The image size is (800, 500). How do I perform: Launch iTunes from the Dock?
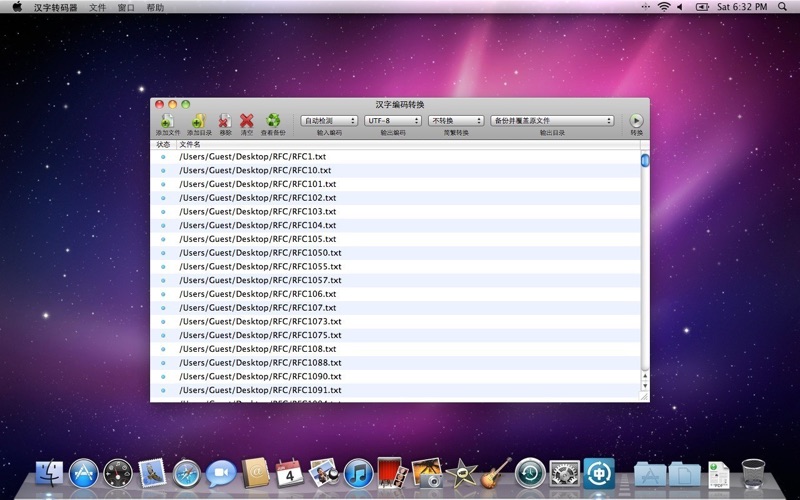click(x=357, y=472)
